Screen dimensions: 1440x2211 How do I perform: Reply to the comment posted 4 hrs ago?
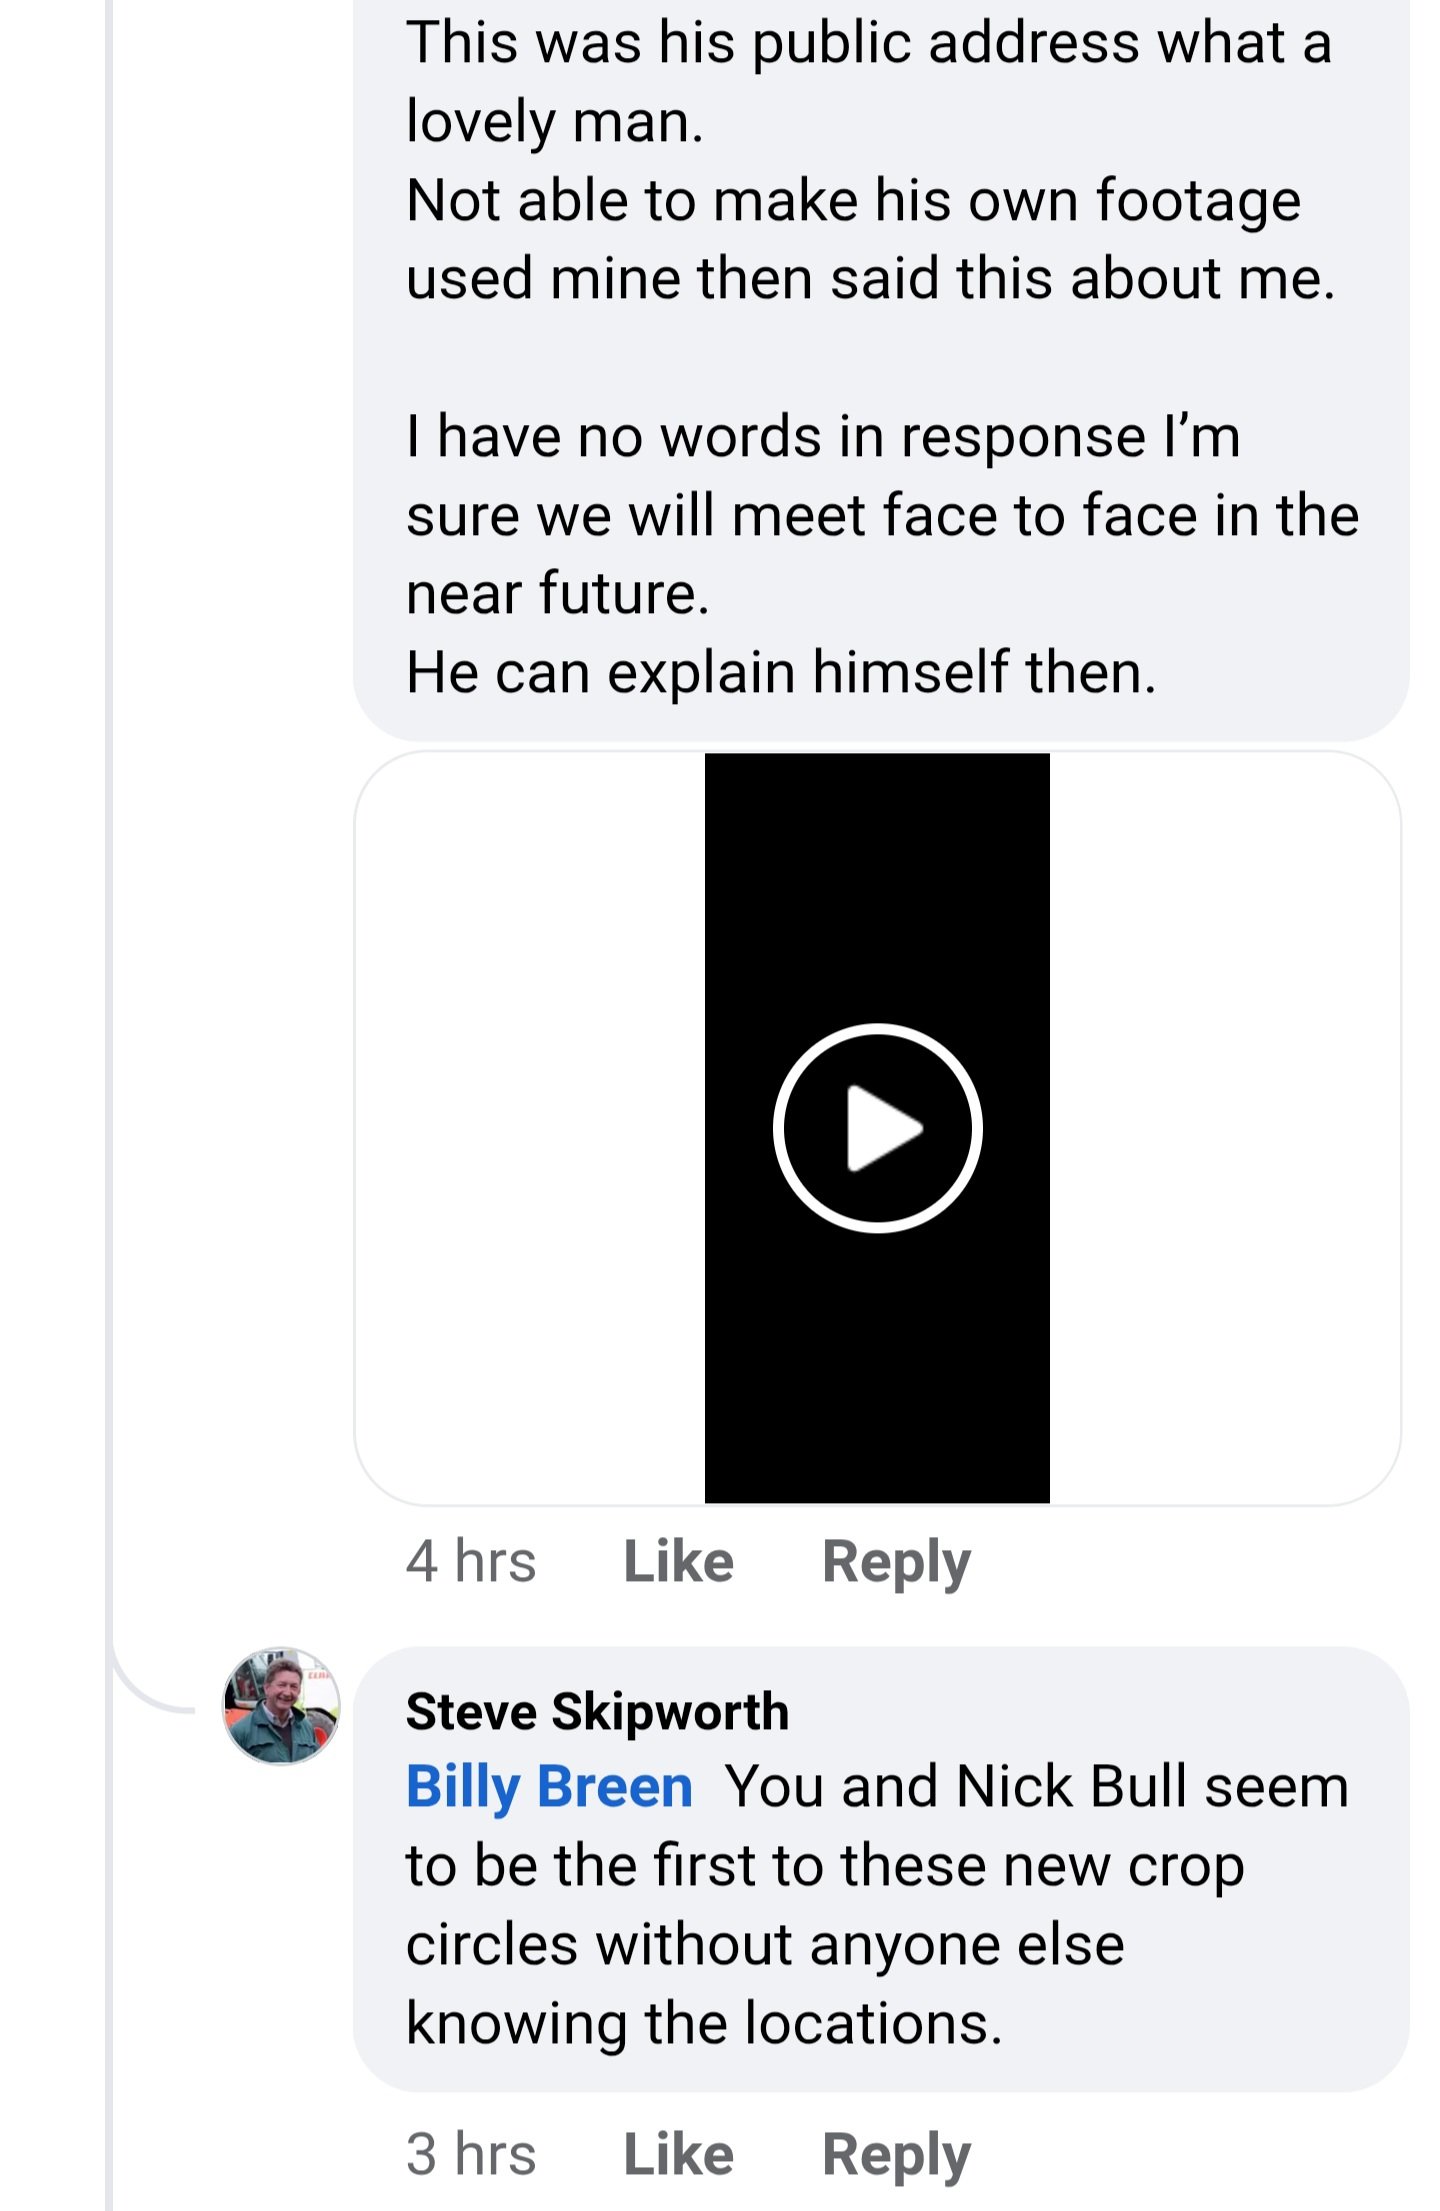(x=896, y=1561)
